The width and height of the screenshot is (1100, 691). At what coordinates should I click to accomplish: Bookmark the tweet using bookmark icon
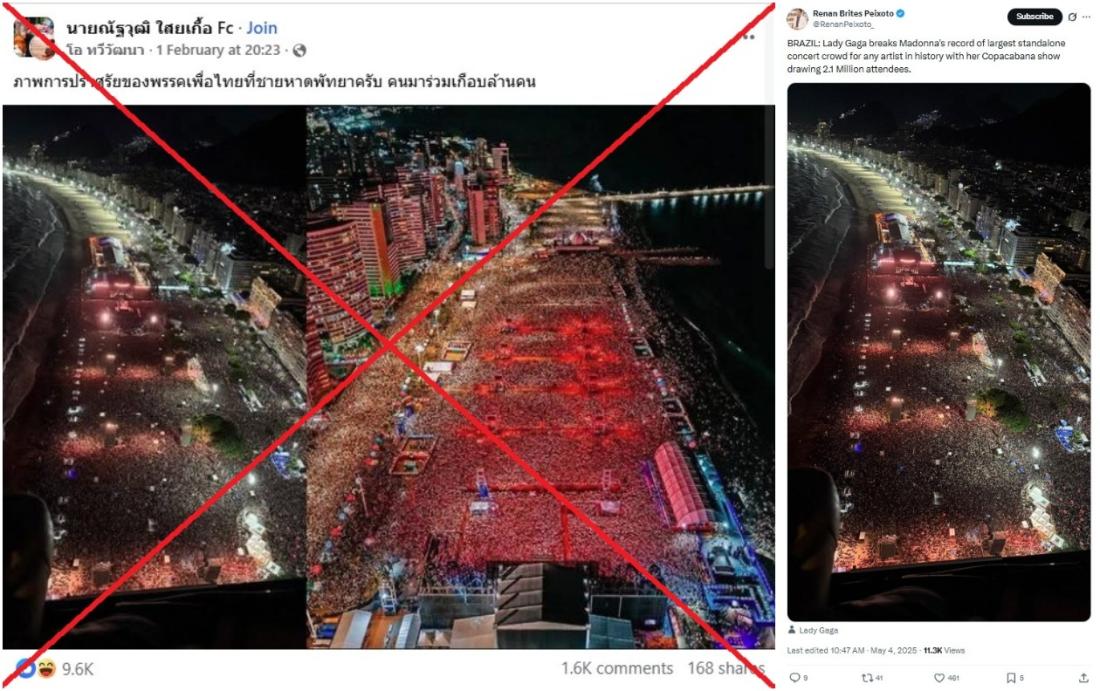(x=1011, y=678)
